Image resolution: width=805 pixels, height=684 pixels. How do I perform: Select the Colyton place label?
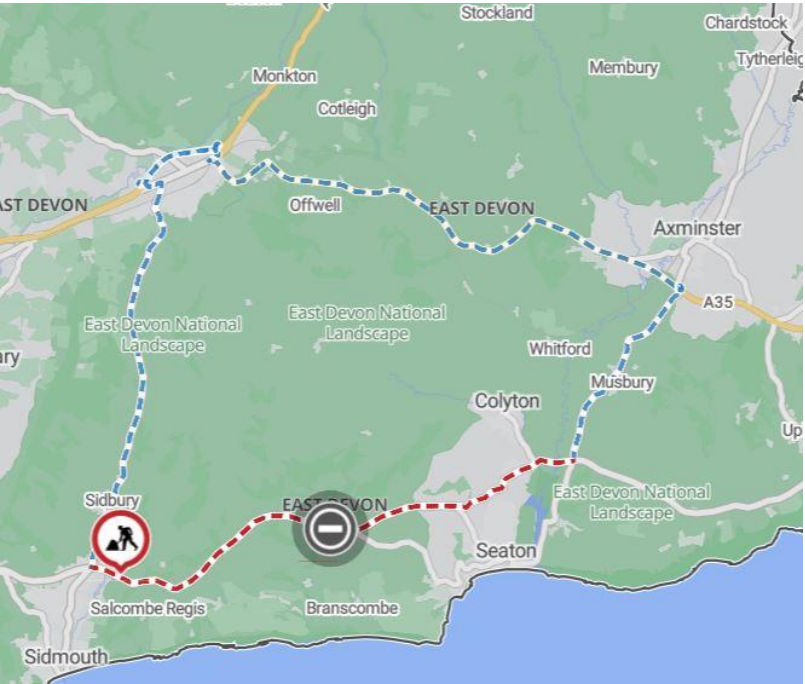point(507,401)
